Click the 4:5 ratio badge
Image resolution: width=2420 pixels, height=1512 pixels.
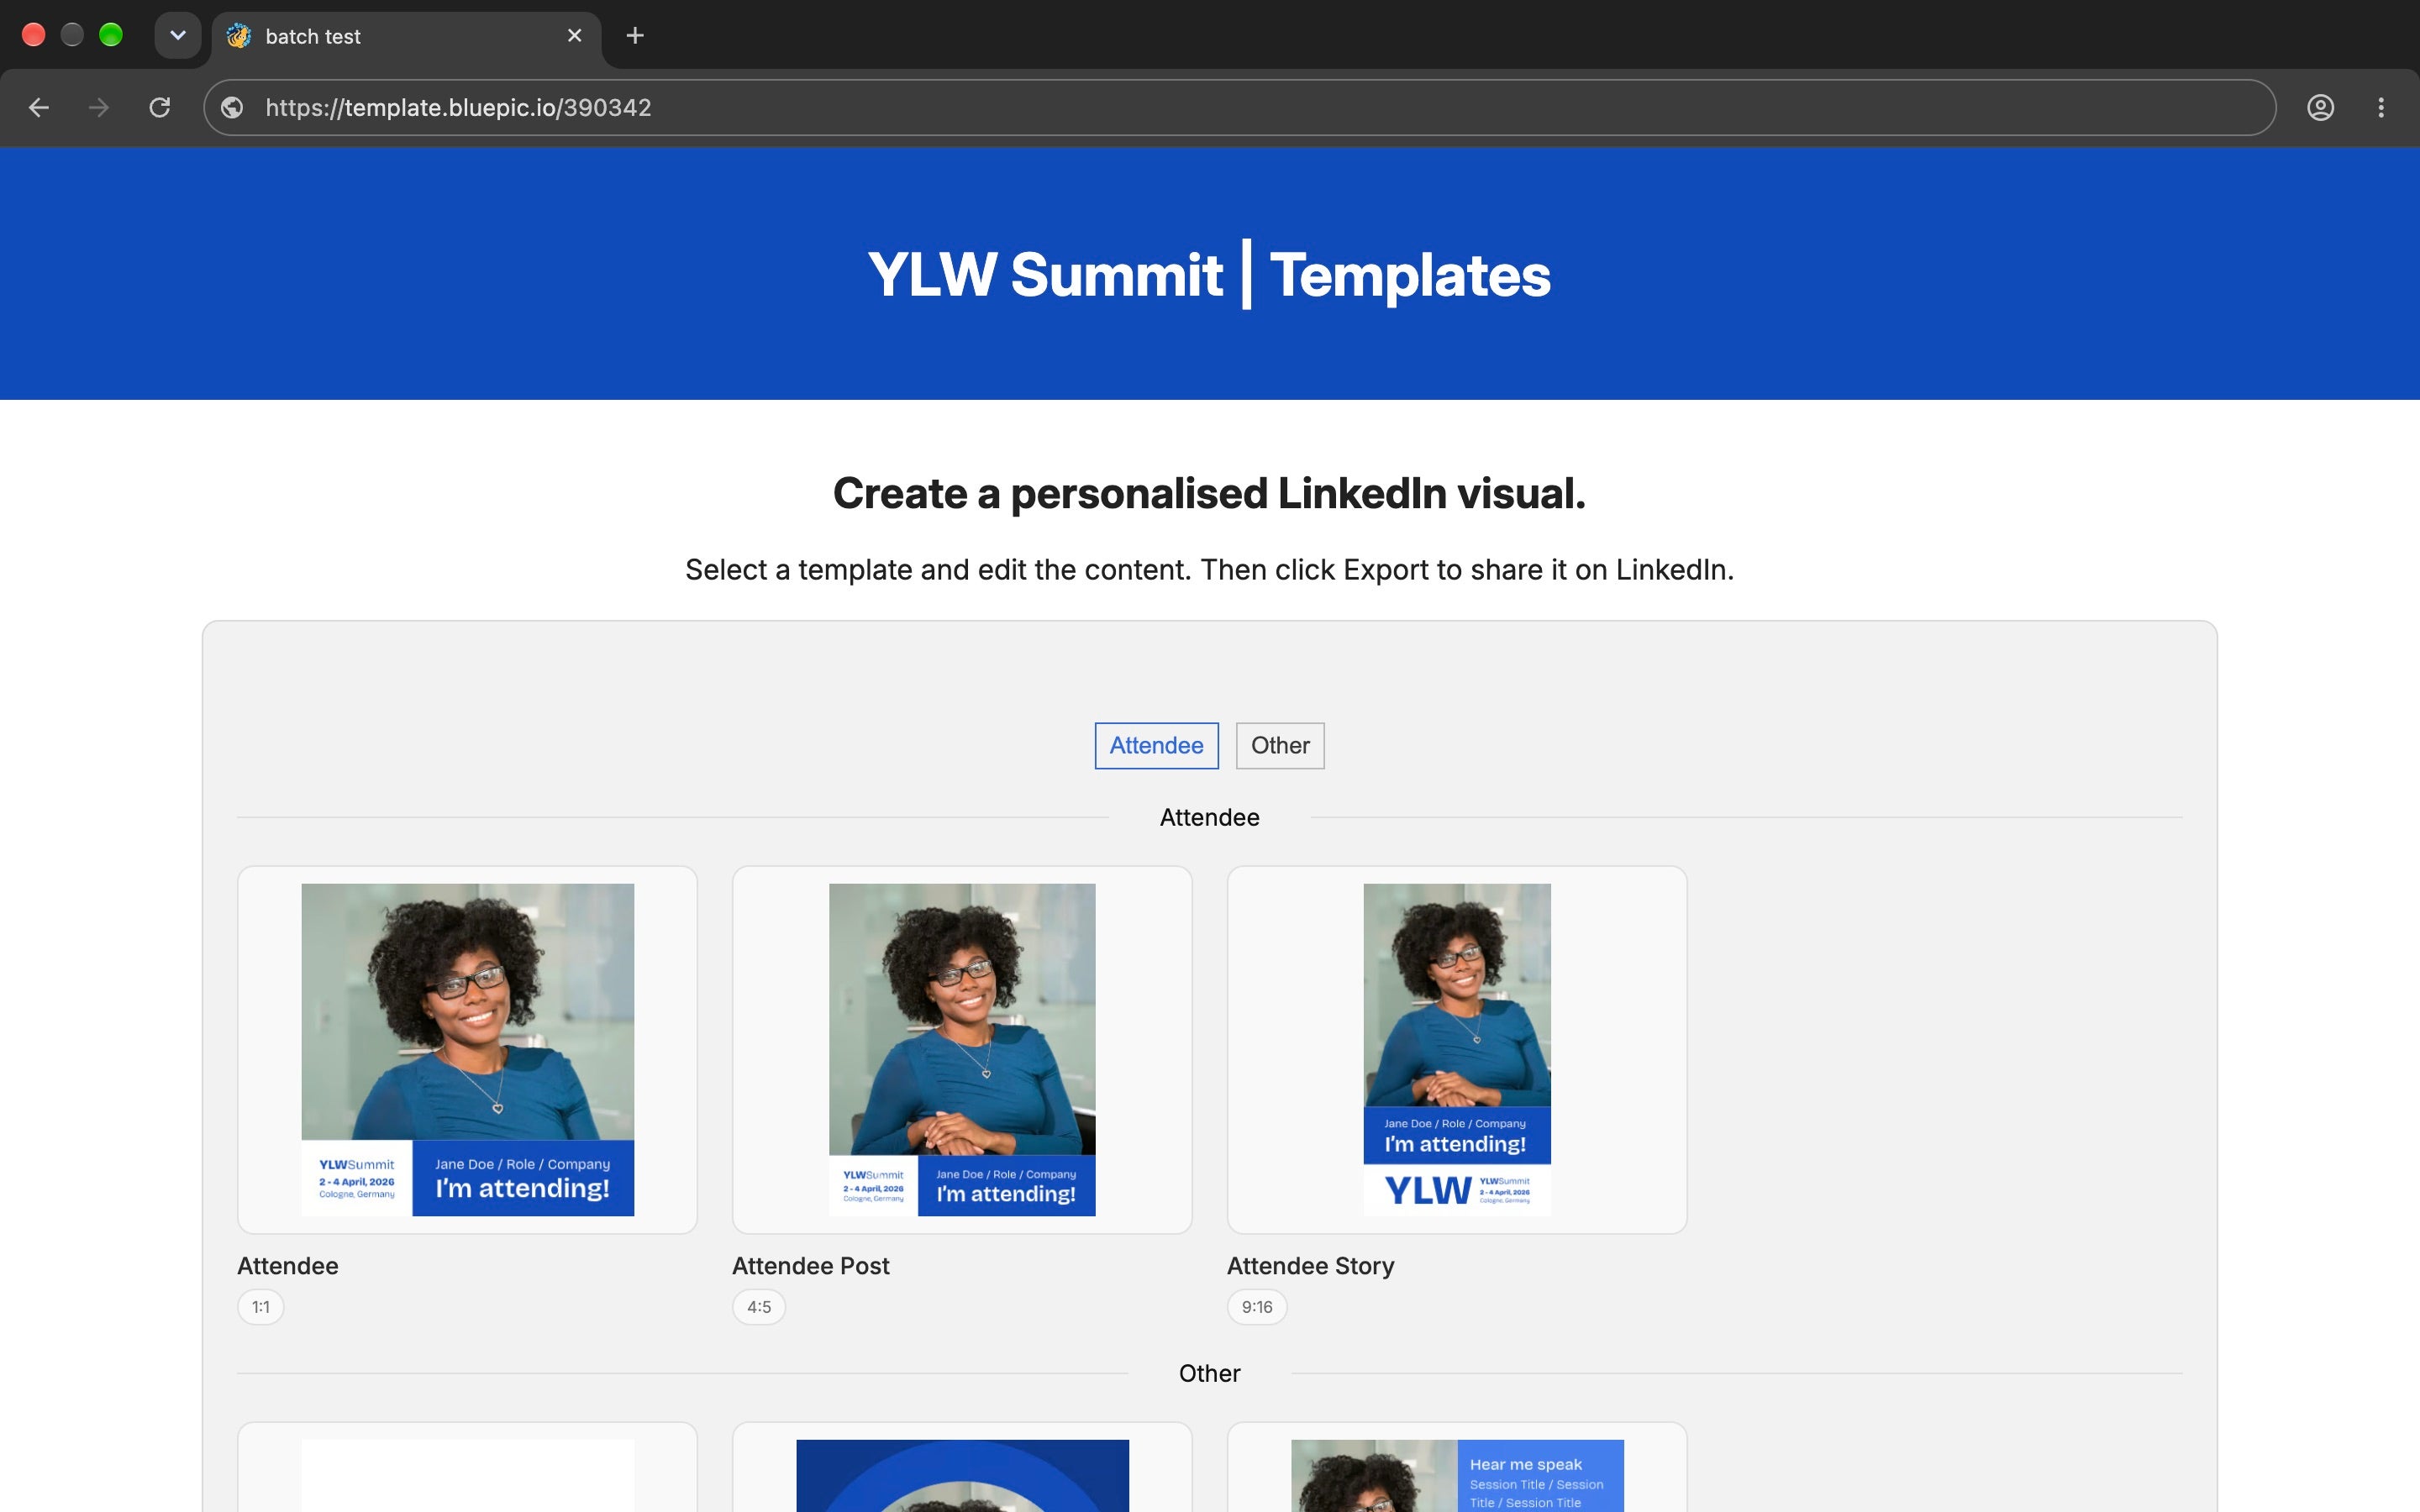click(x=759, y=1307)
